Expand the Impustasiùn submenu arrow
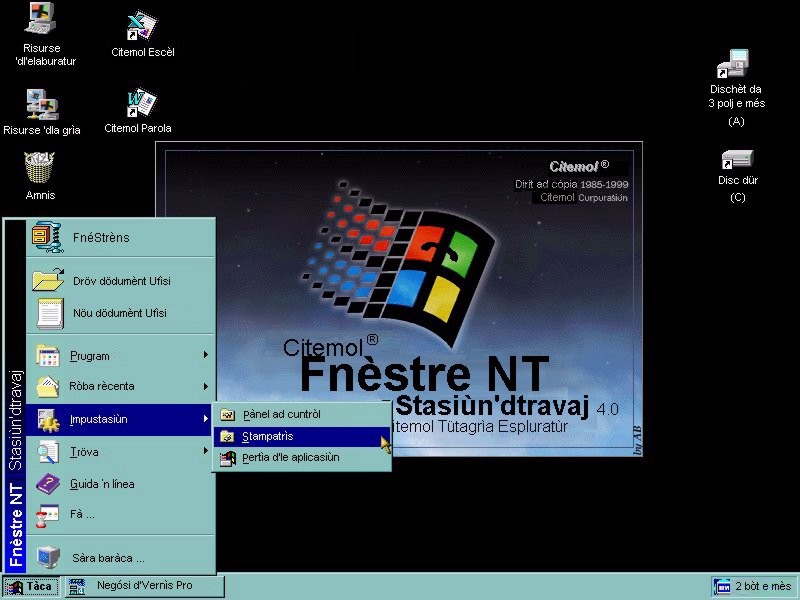800x600 pixels. tap(206, 419)
